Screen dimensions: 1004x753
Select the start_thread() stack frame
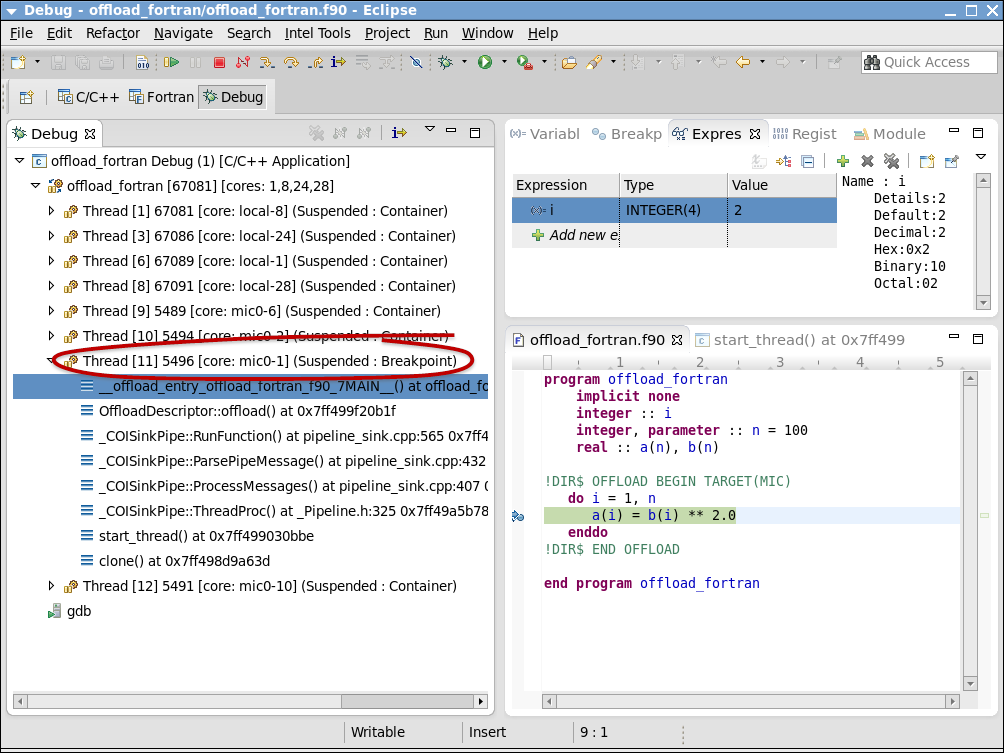pyautogui.click(x=206, y=536)
